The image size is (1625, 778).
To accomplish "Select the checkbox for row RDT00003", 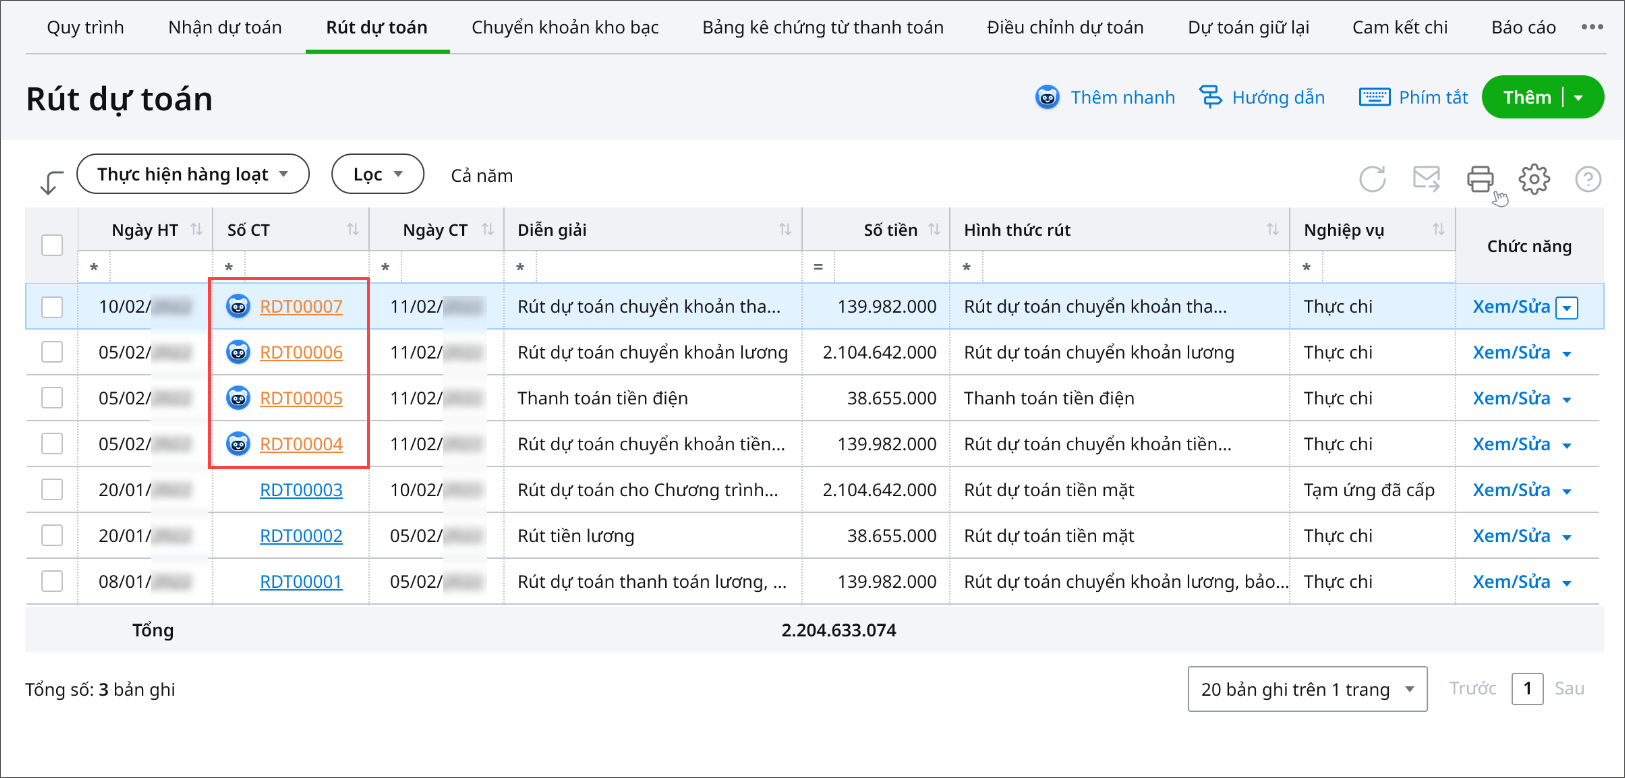I will pyautogui.click(x=52, y=490).
